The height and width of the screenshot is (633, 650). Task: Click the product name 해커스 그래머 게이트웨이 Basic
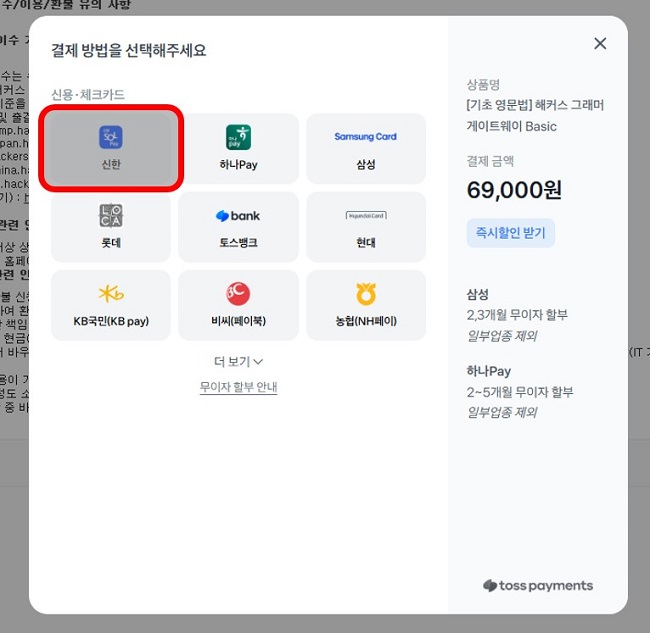pos(535,116)
